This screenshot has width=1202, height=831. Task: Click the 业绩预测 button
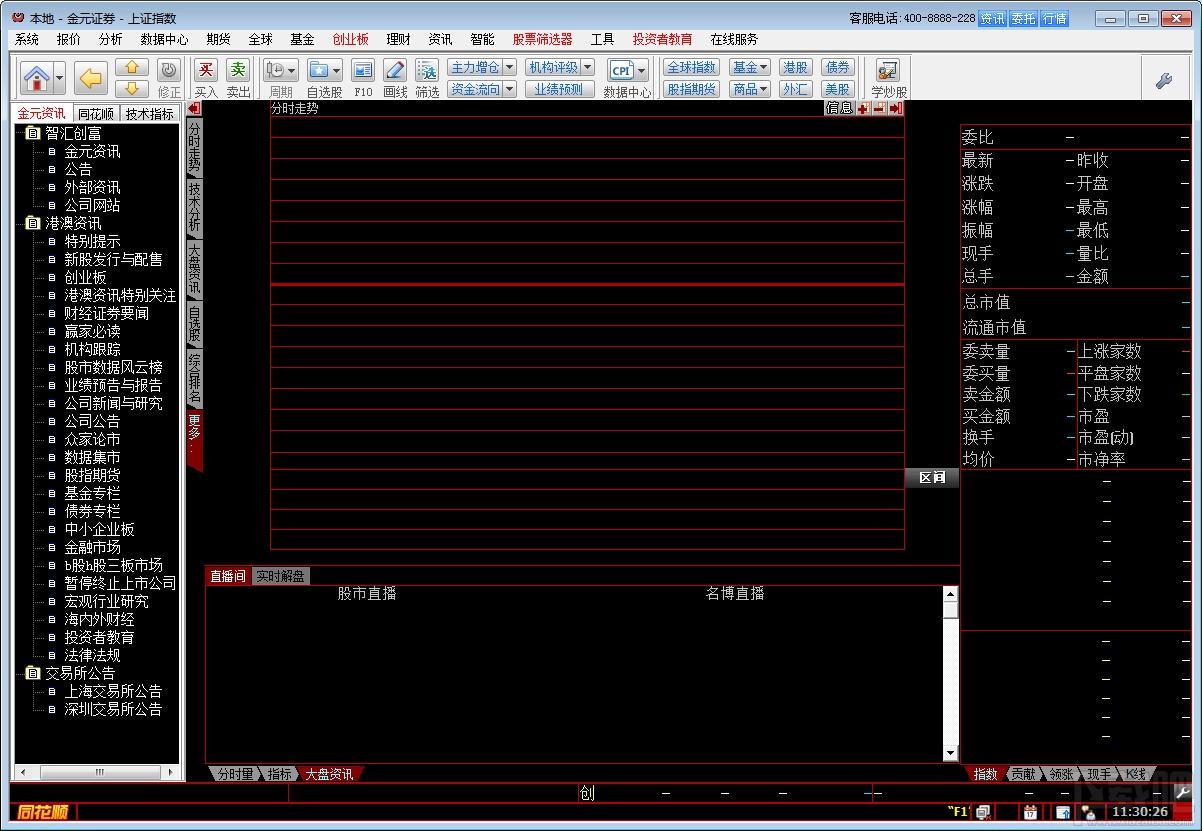point(559,89)
